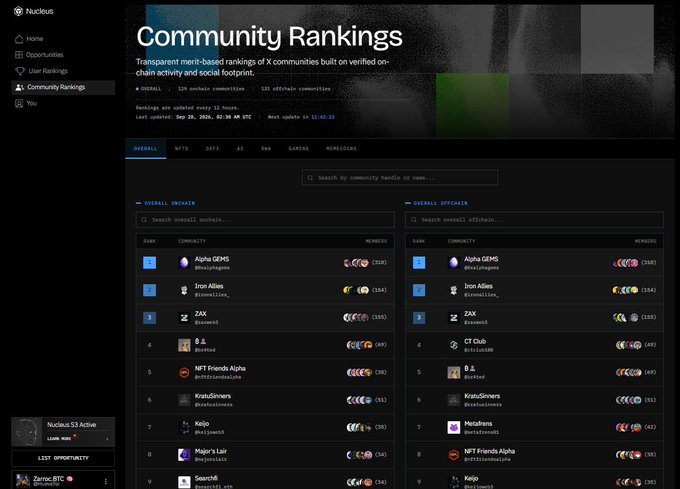Click the 129 onchain communities text

(211, 89)
